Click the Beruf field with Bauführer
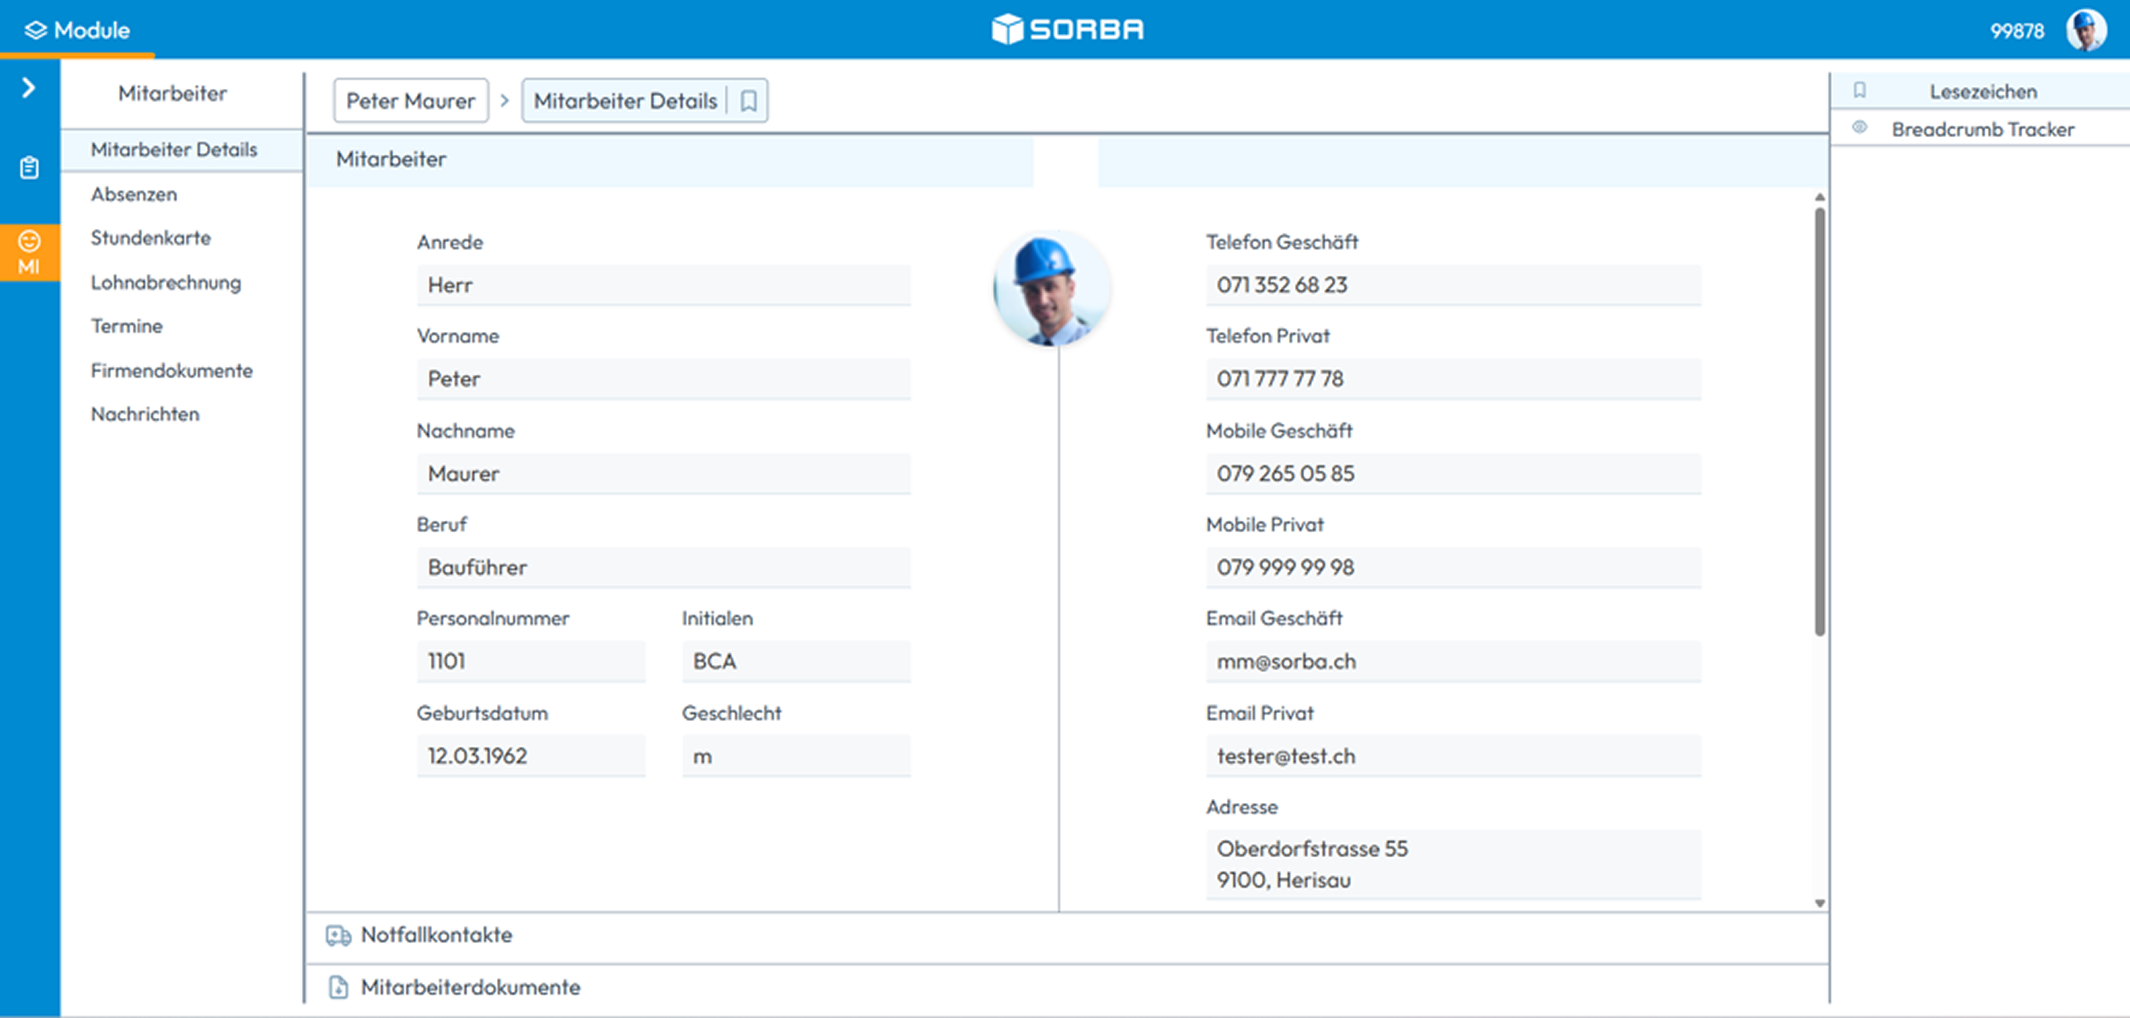2130x1018 pixels. point(663,567)
